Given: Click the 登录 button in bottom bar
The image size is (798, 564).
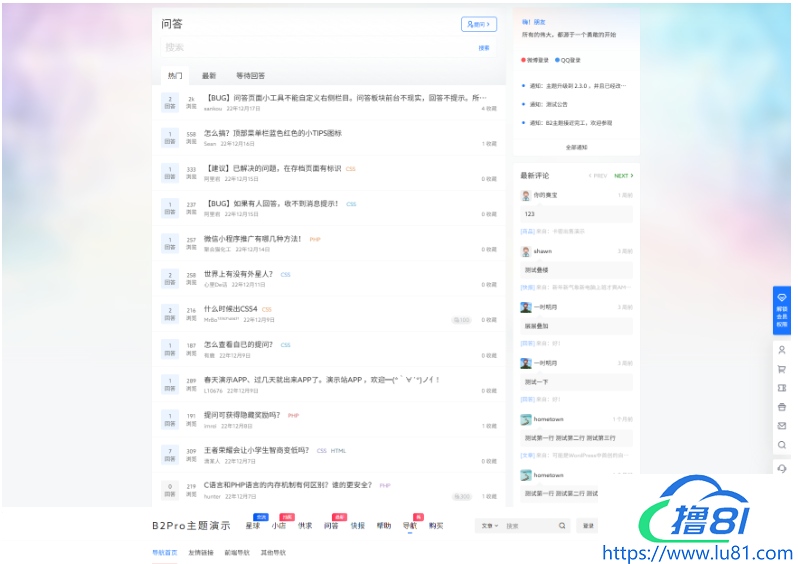Looking at the screenshot, I should click(x=589, y=525).
